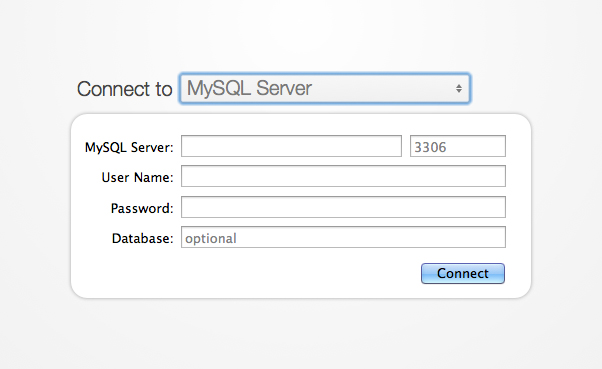Click the 'Password:' label text
The height and width of the screenshot is (369, 602).
coord(142,208)
